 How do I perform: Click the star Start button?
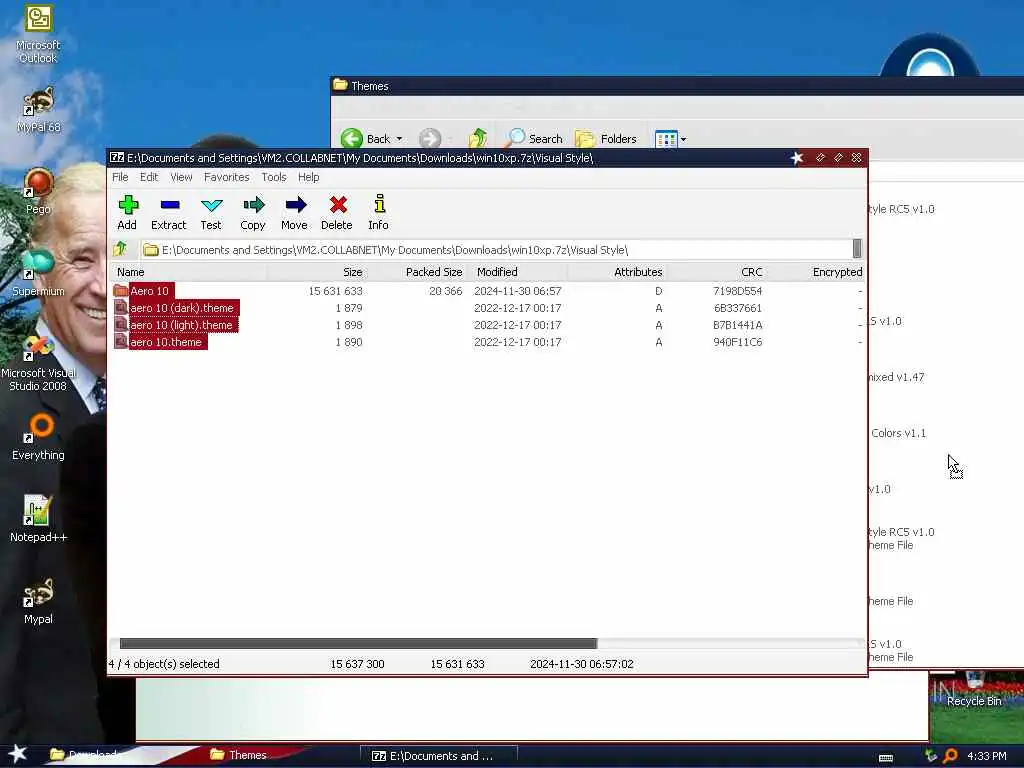pos(17,754)
